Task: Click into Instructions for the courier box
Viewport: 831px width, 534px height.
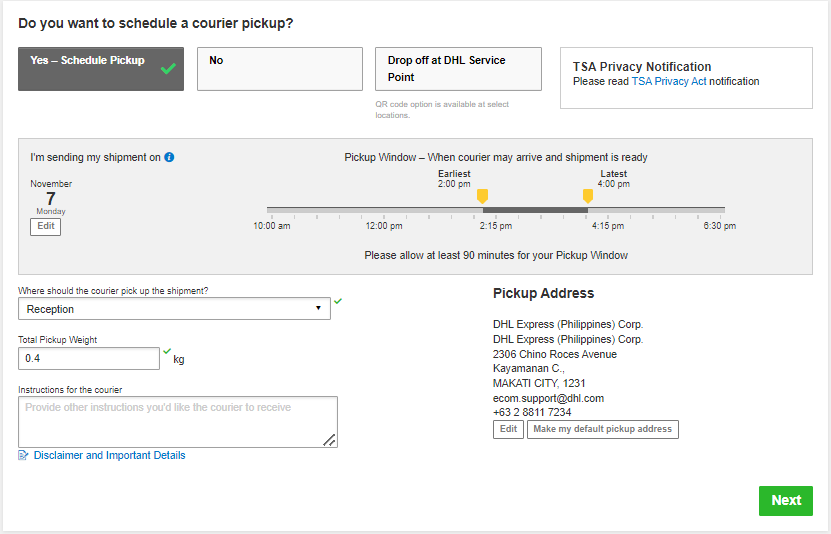Action: (177, 421)
